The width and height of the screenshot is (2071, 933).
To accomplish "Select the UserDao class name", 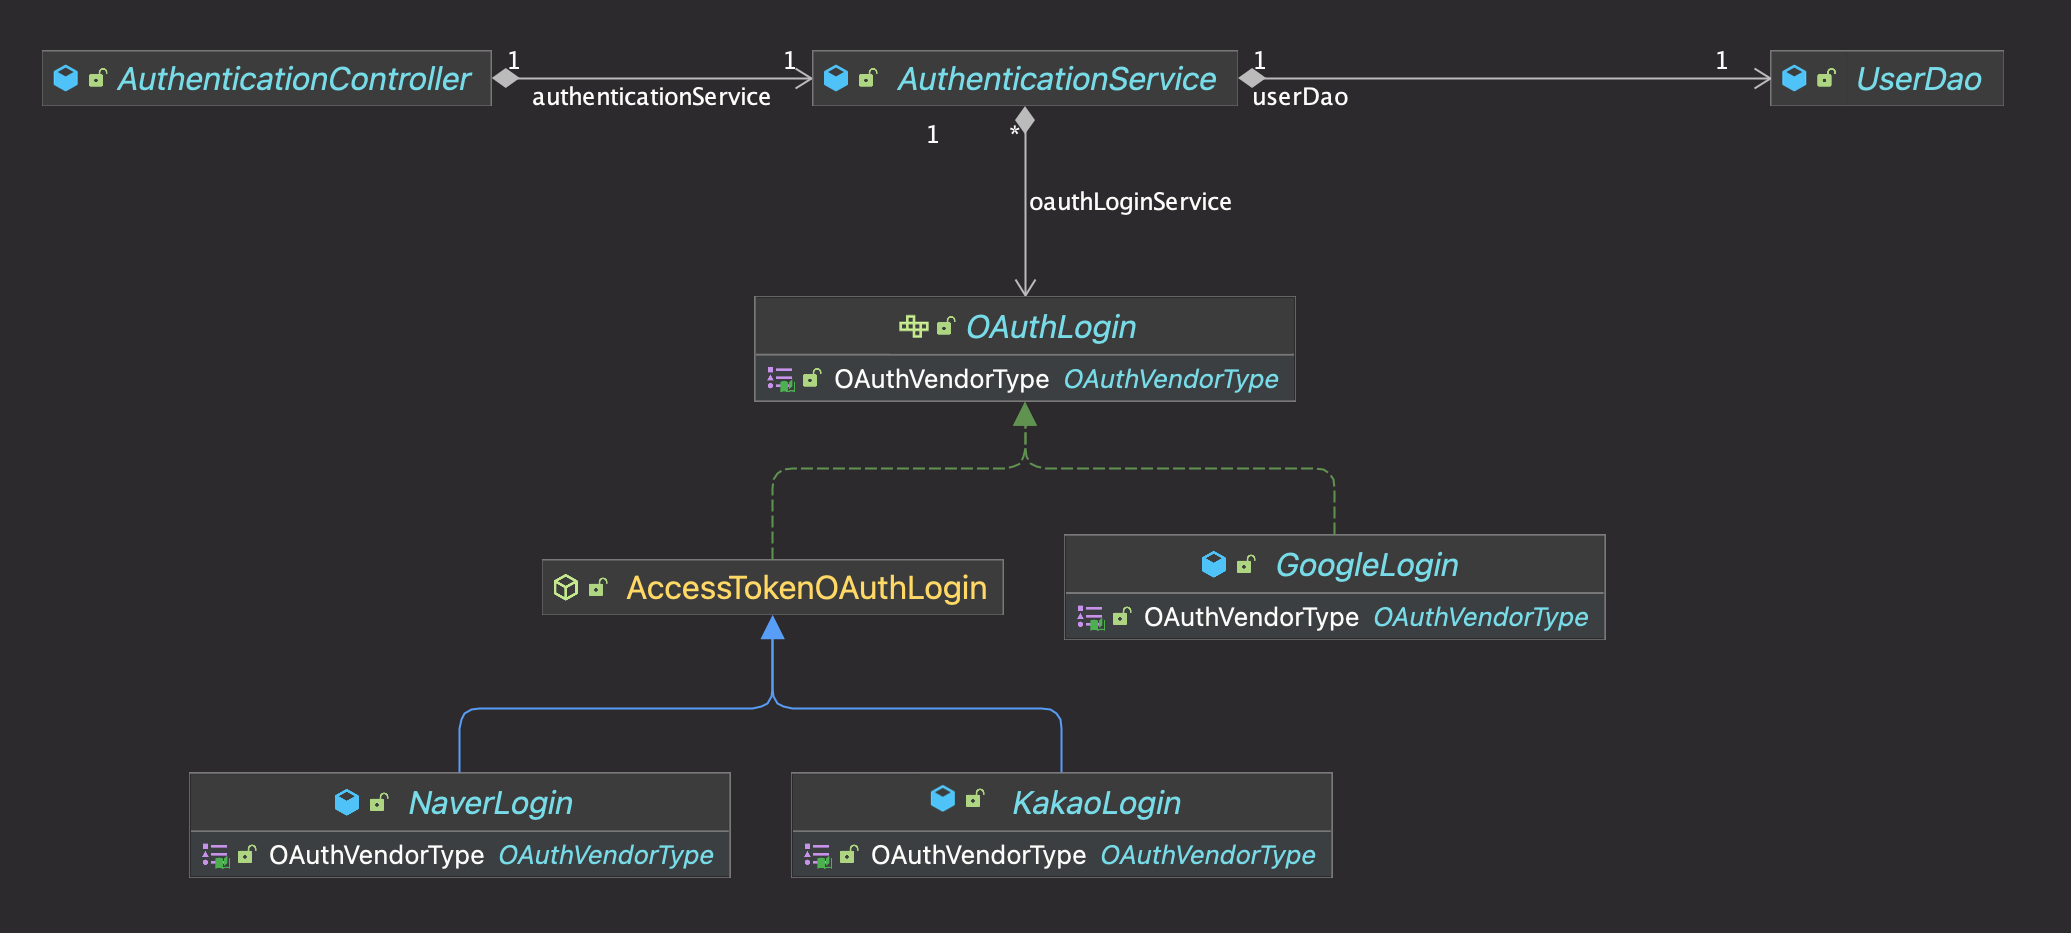I will coord(1919,78).
